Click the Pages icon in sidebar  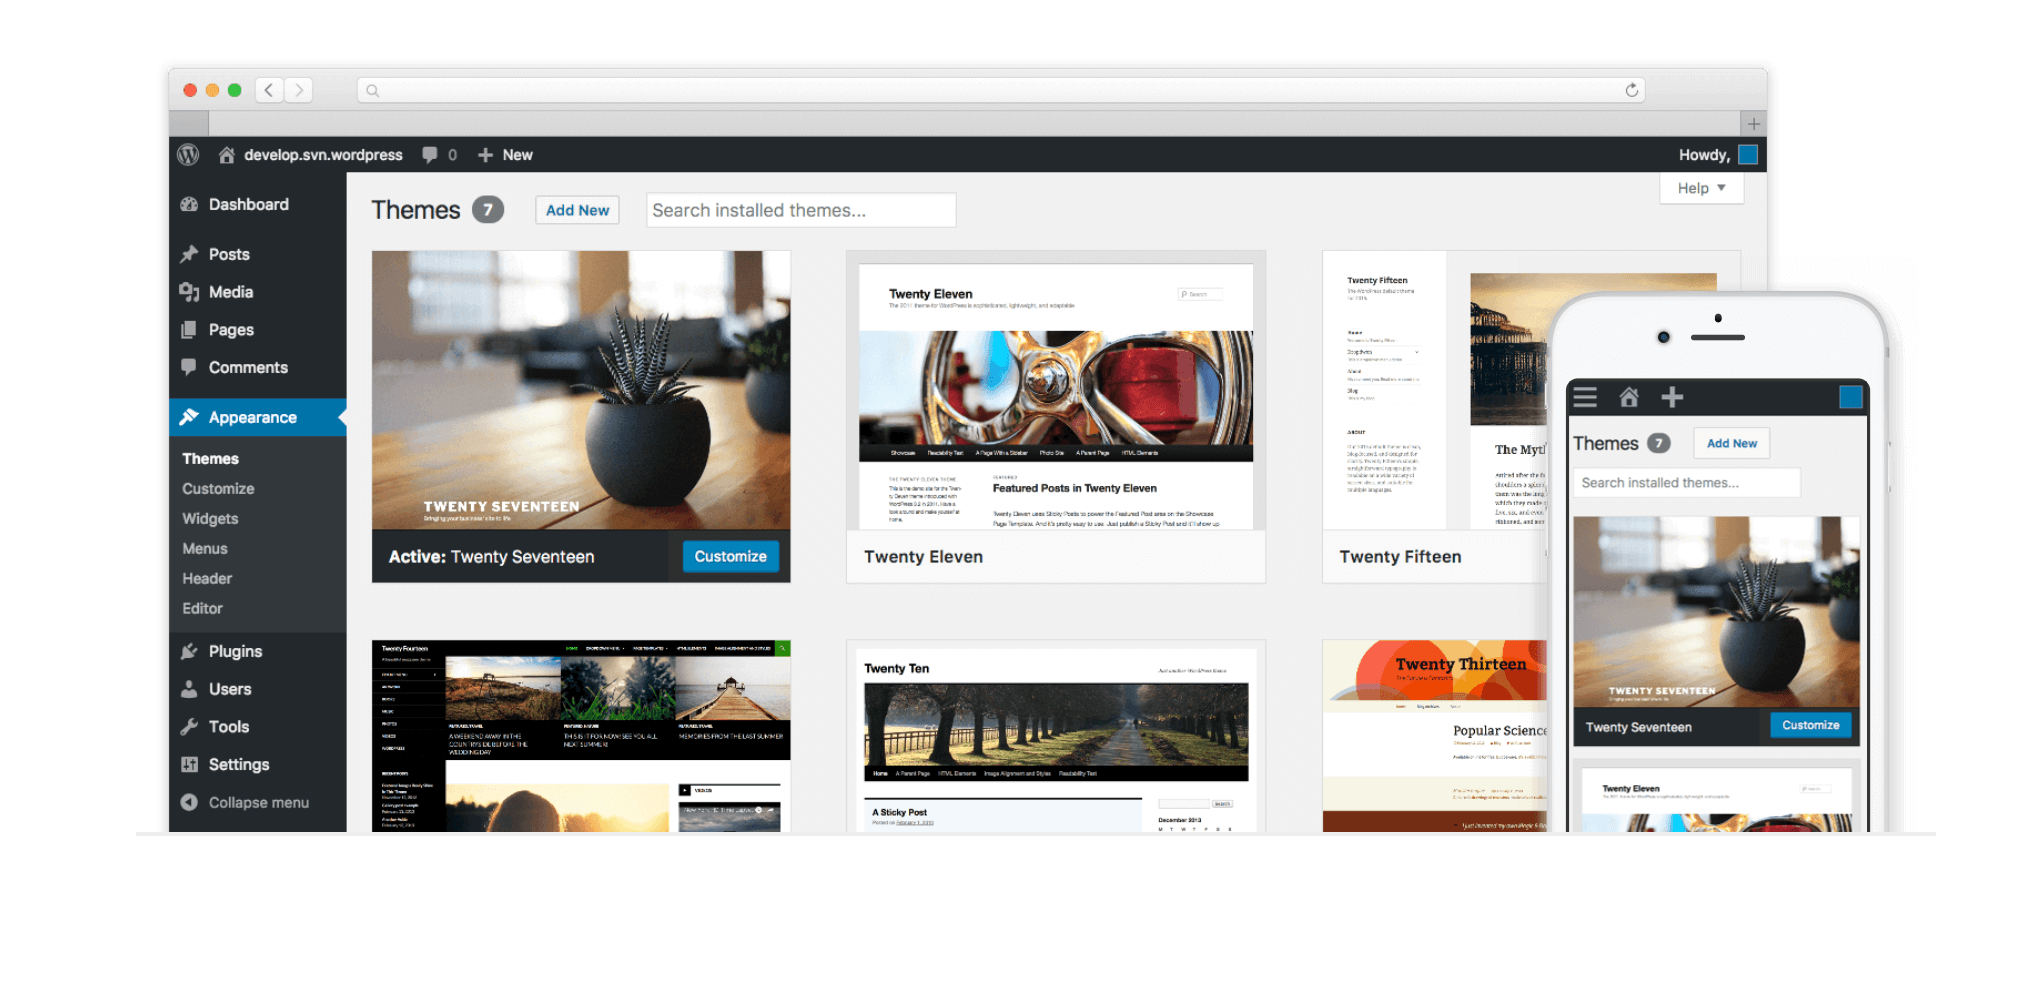tap(189, 330)
